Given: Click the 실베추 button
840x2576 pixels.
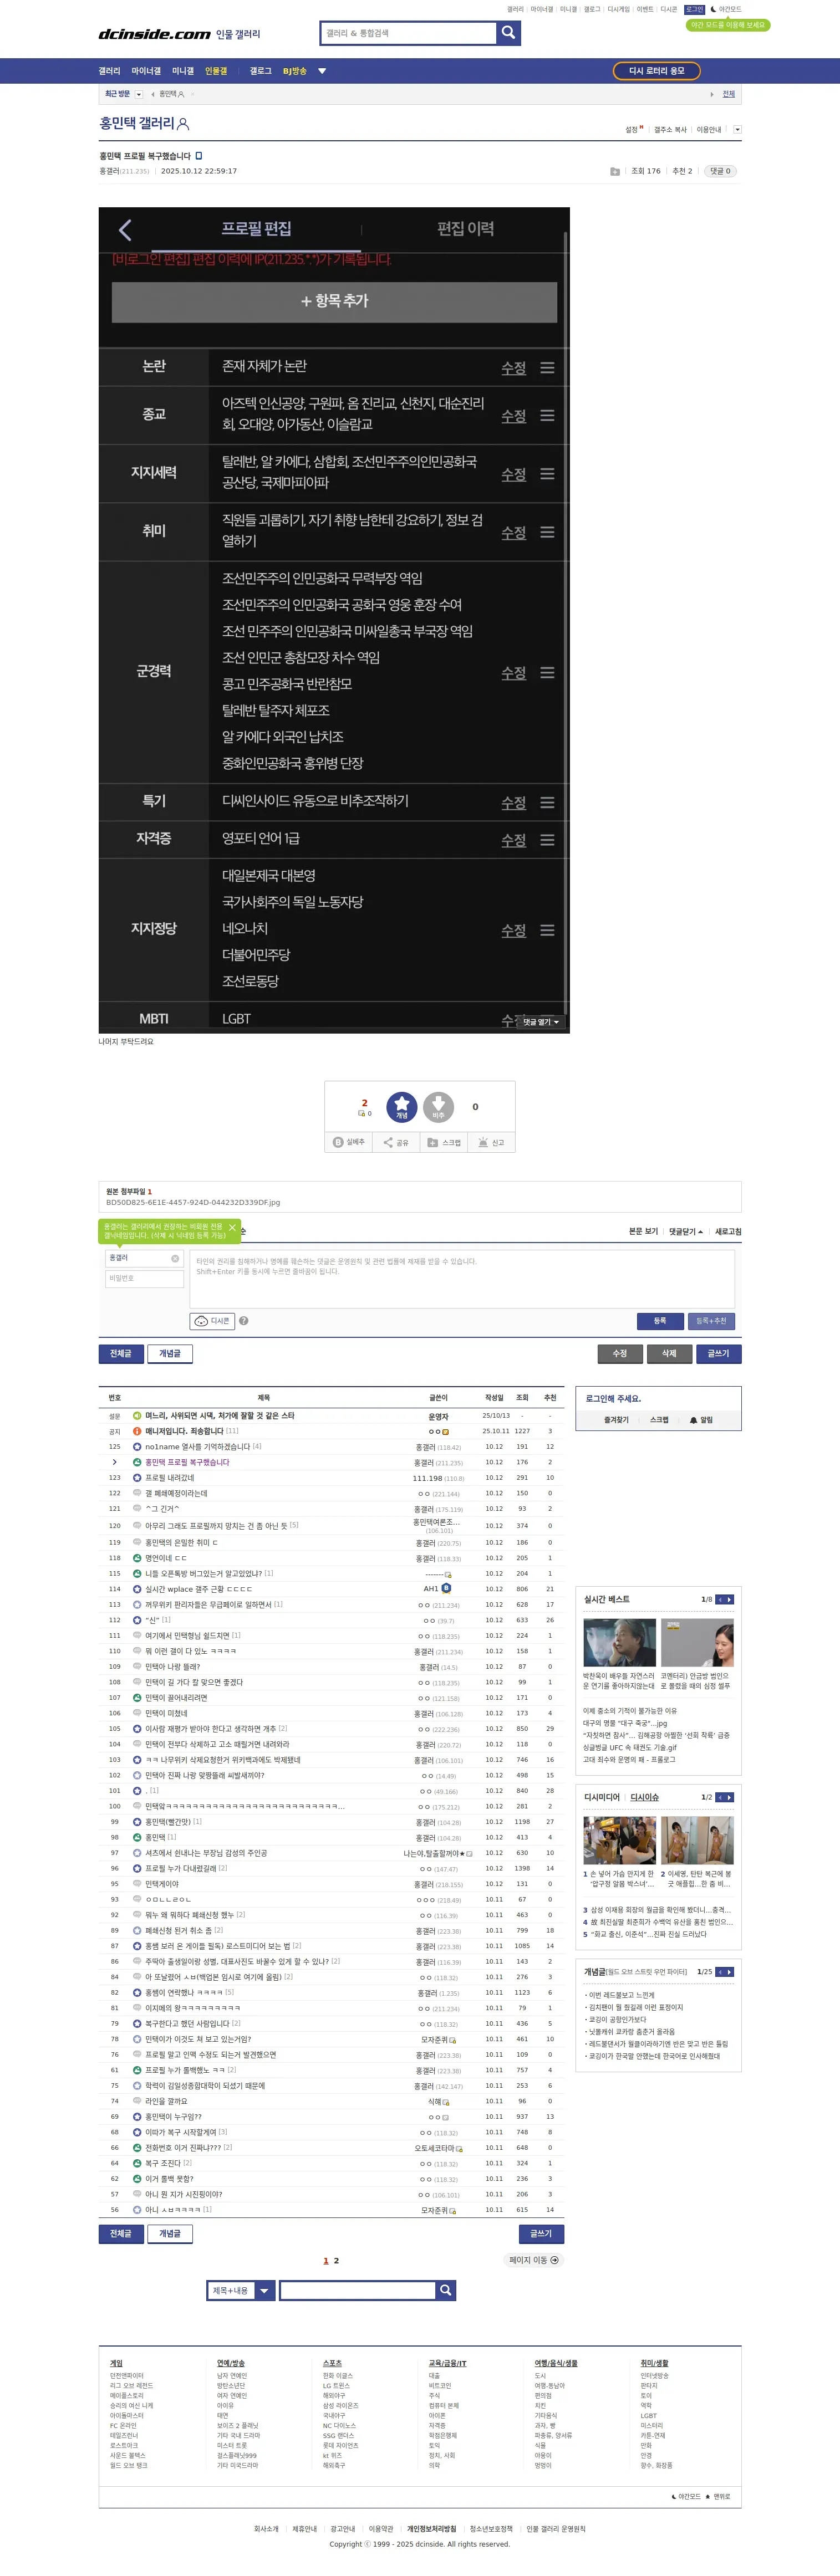Looking at the screenshot, I should click(349, 1142).
